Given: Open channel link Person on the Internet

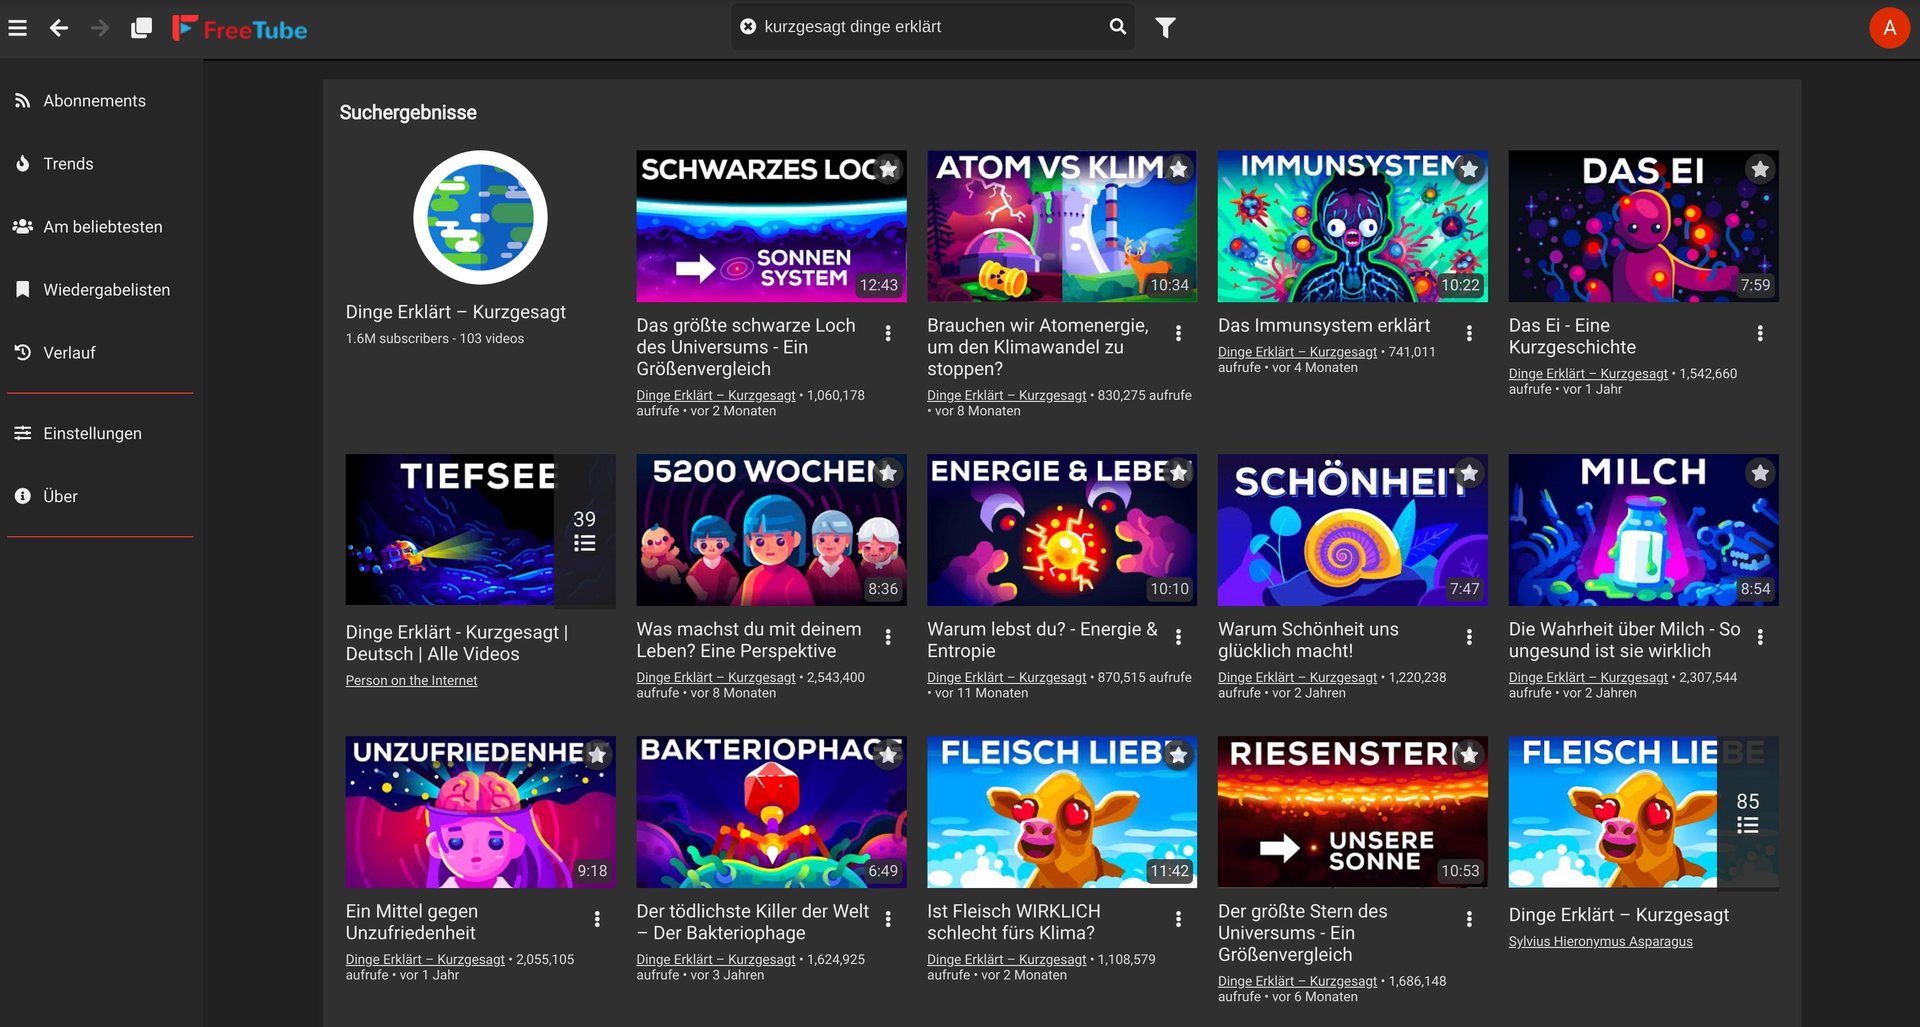Looking at the screenshot, I should coord(411,681).
